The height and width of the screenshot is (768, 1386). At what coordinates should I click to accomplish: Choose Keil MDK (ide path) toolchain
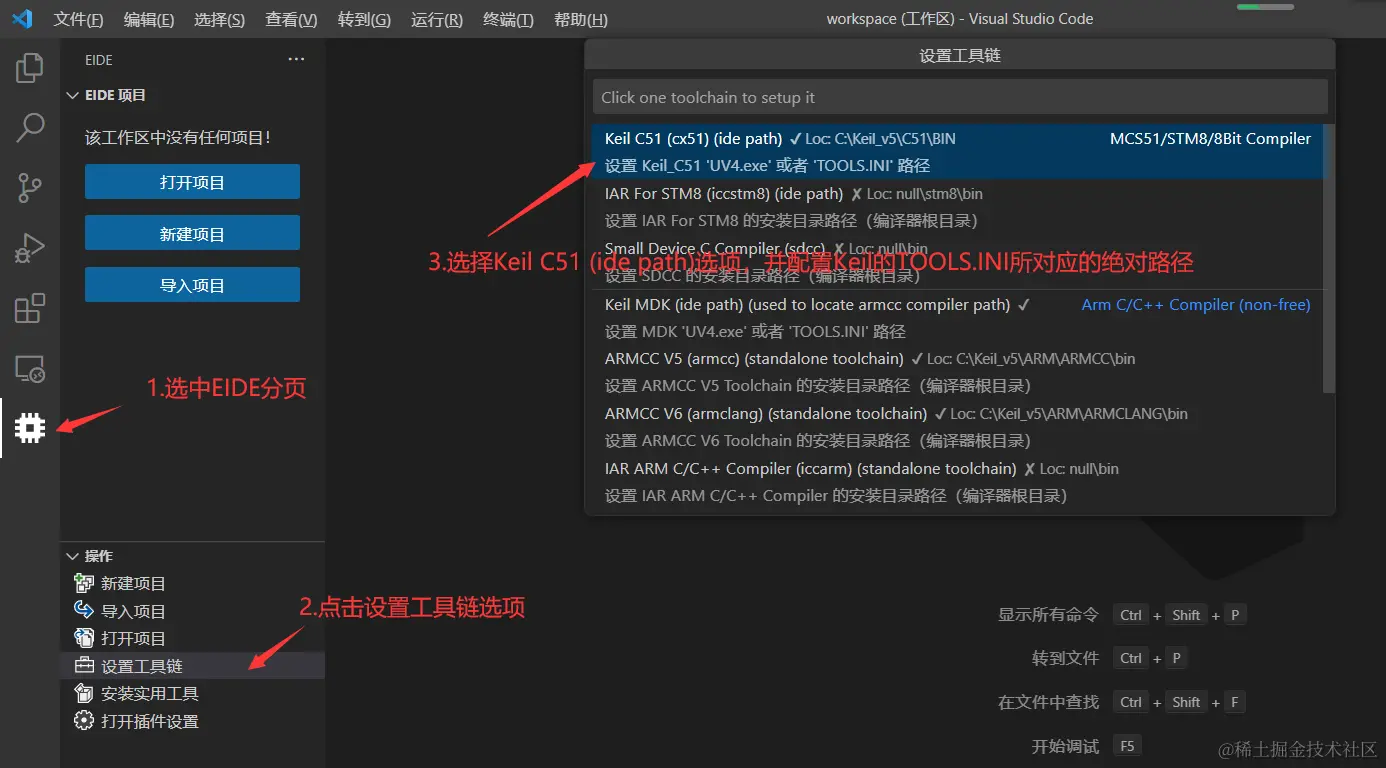pos(957,318)
